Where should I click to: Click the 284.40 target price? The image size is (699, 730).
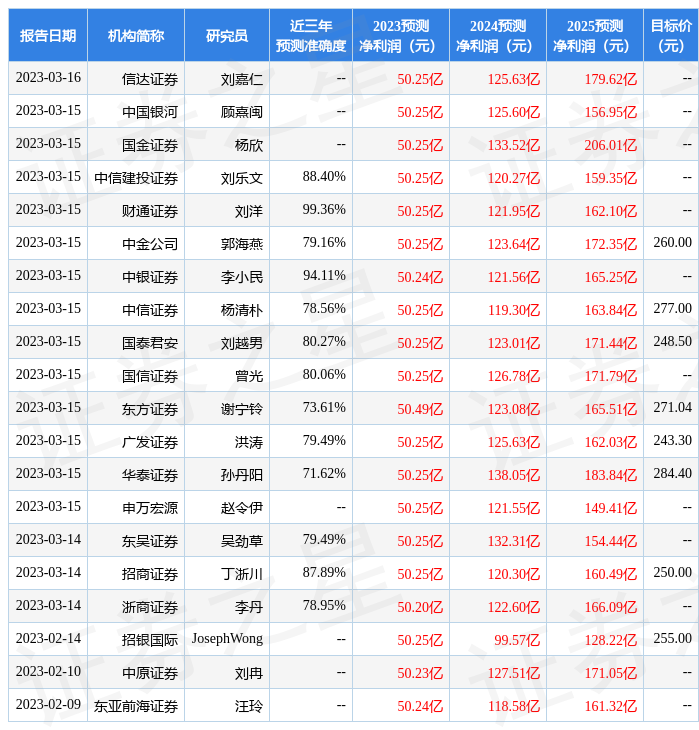[672, 473]
